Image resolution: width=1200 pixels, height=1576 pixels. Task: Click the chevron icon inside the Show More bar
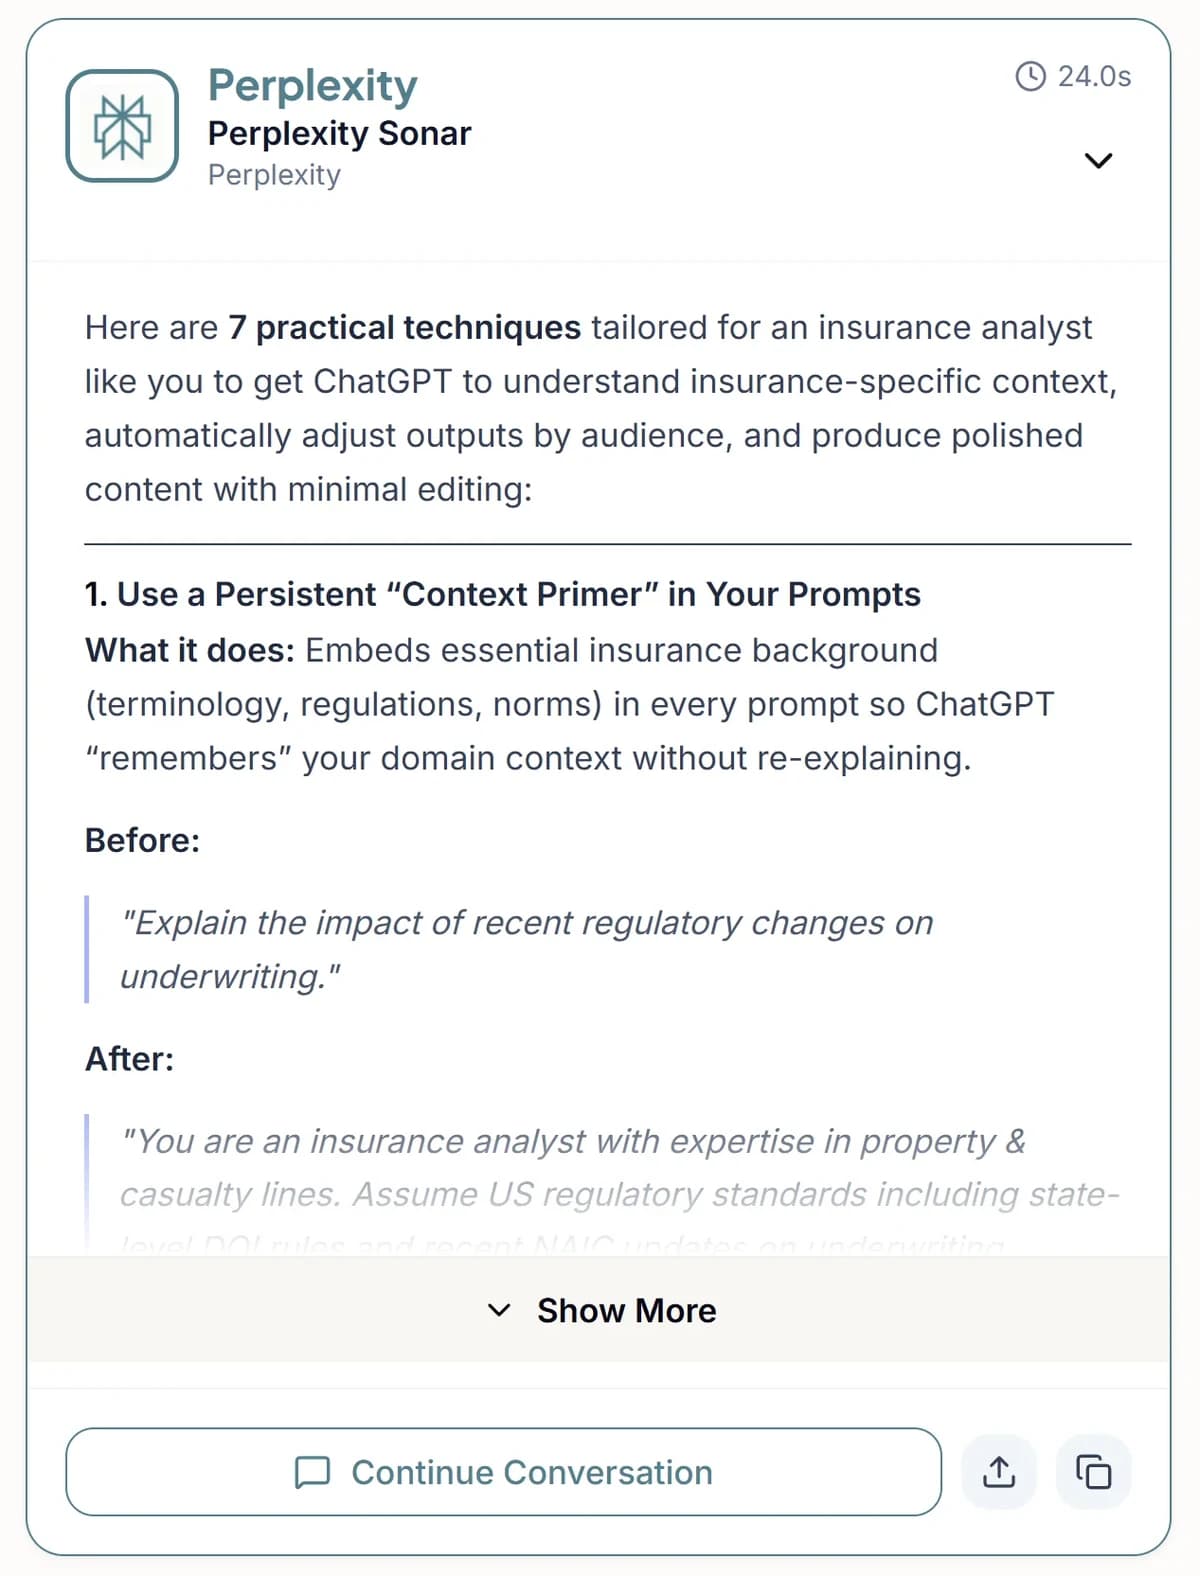point(501,1310)
